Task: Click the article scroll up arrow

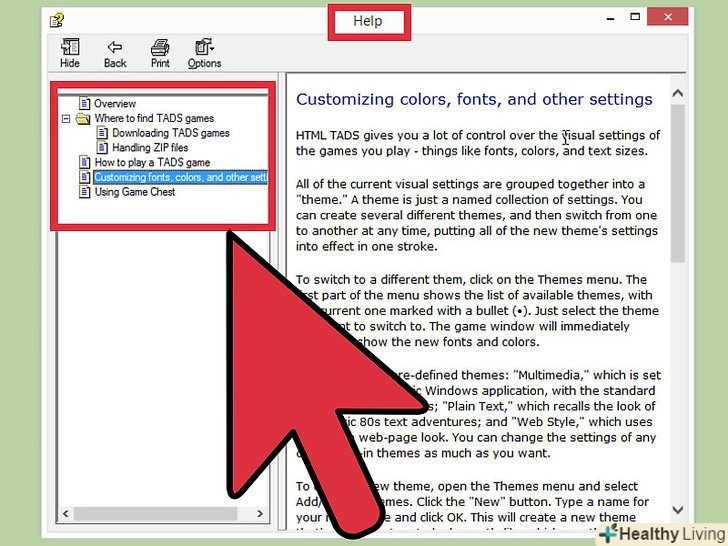Action: click(678, 93)
